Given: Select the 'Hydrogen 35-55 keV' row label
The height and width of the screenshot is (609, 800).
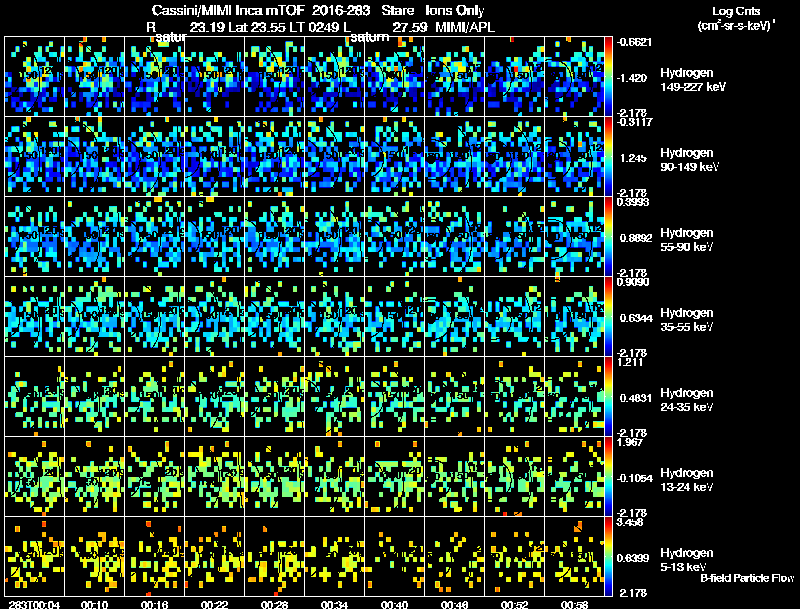Looking at the screenshot, I should (687, 320).
